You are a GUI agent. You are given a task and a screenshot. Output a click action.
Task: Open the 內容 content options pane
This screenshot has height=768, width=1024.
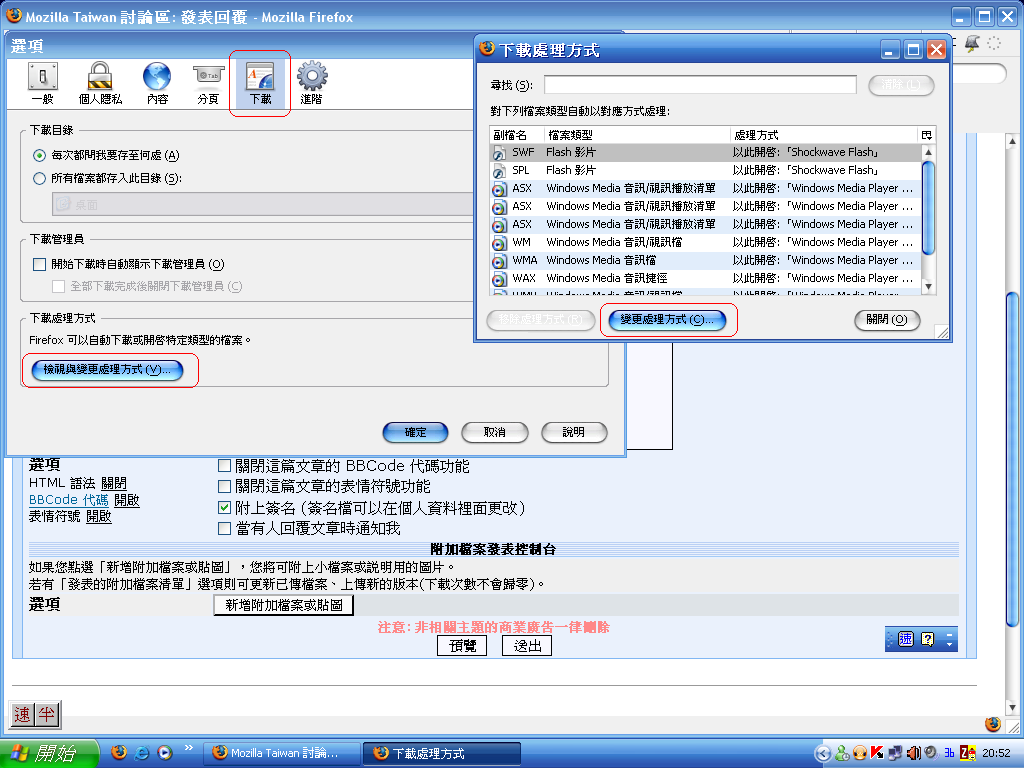pos(157,83)
